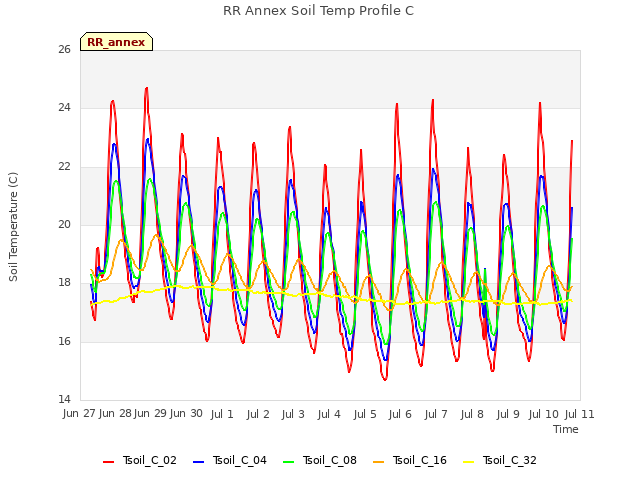Click the Jul 2 x-axis tick label

[x=258, y=414]
